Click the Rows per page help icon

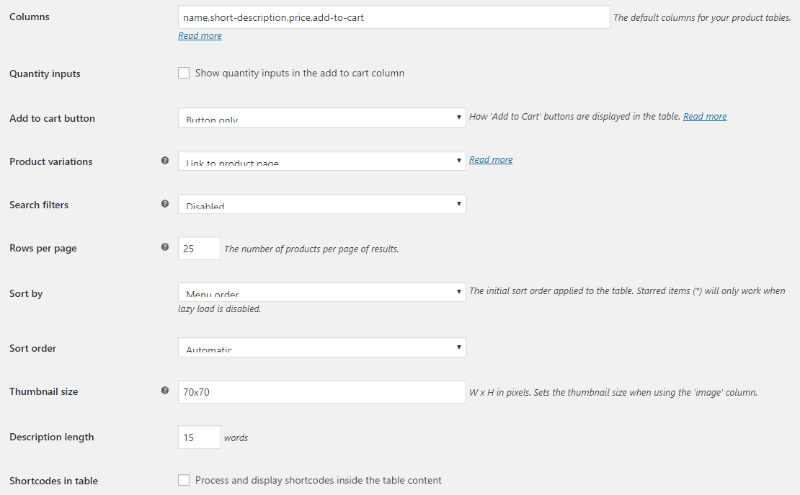pos(165,247)
